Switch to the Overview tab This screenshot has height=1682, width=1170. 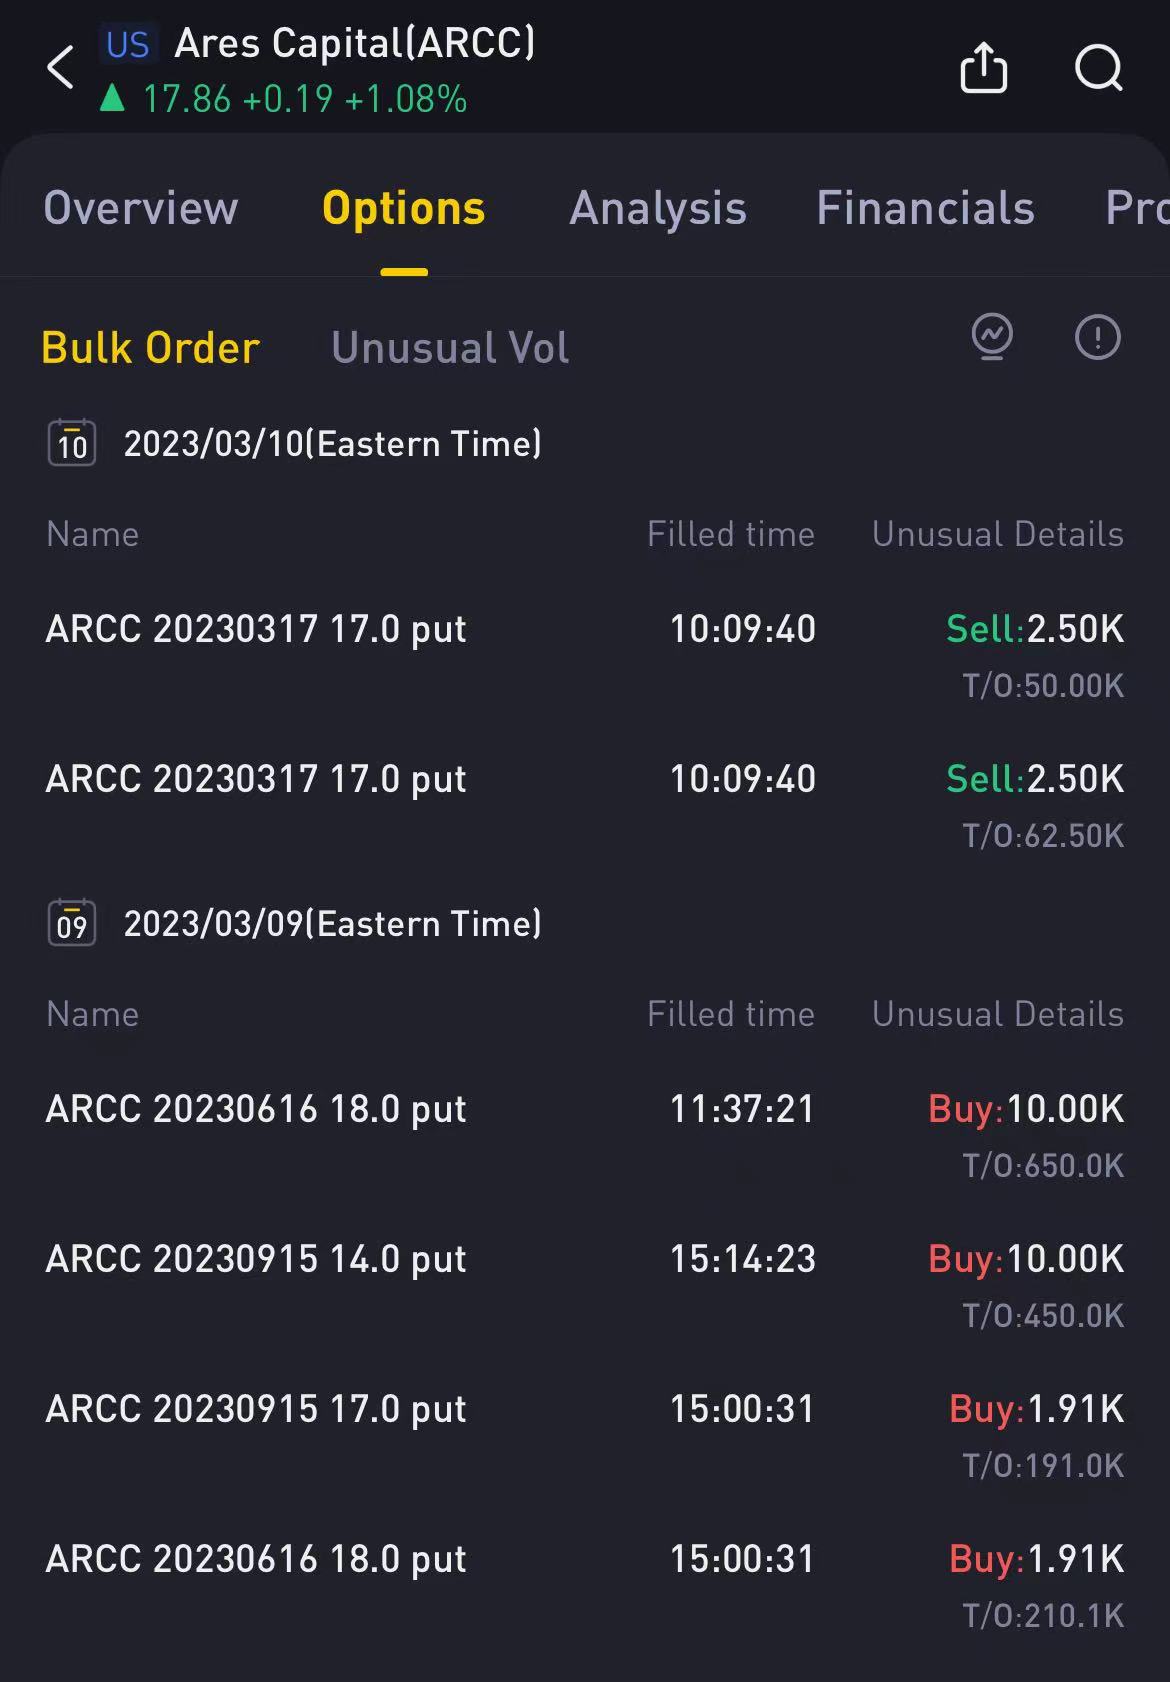point(141,208)
